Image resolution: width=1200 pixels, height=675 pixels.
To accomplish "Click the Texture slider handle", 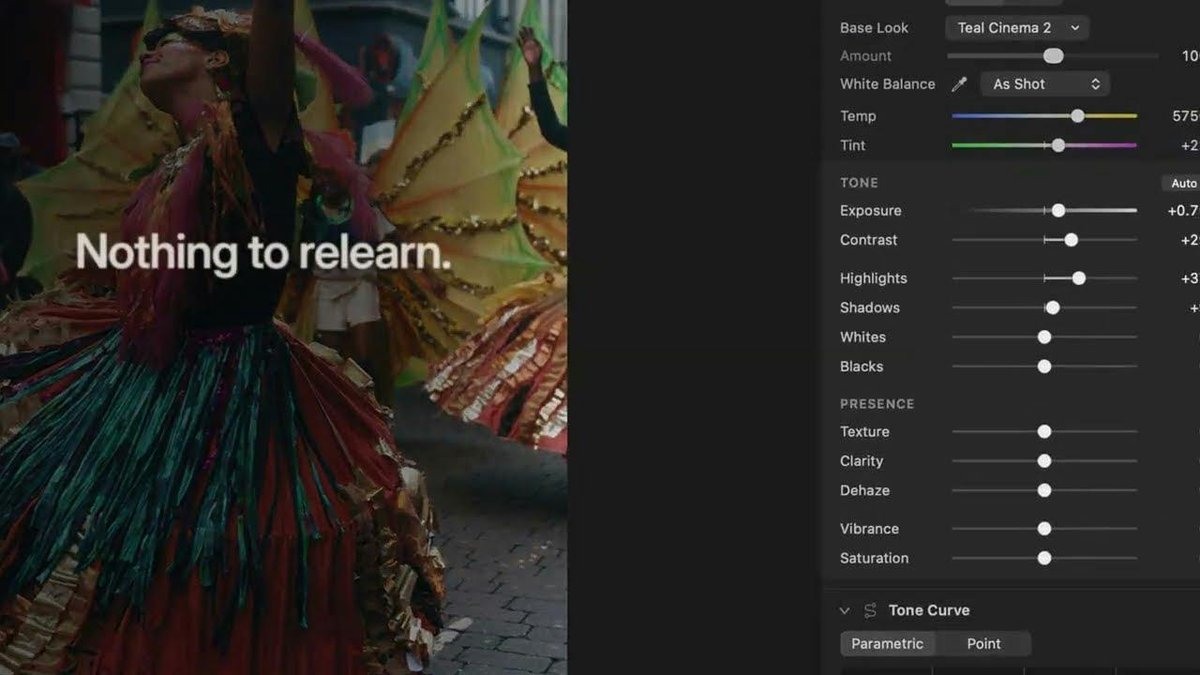I will 1044,432.
